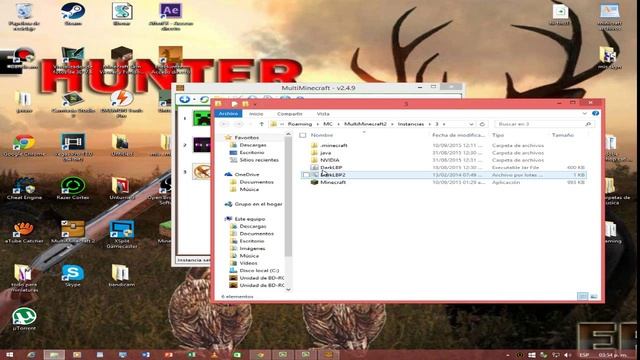640x360 pixels.
Task: Click the blue add-instance icon in MultiMinecraft
Action: point(184,99)
